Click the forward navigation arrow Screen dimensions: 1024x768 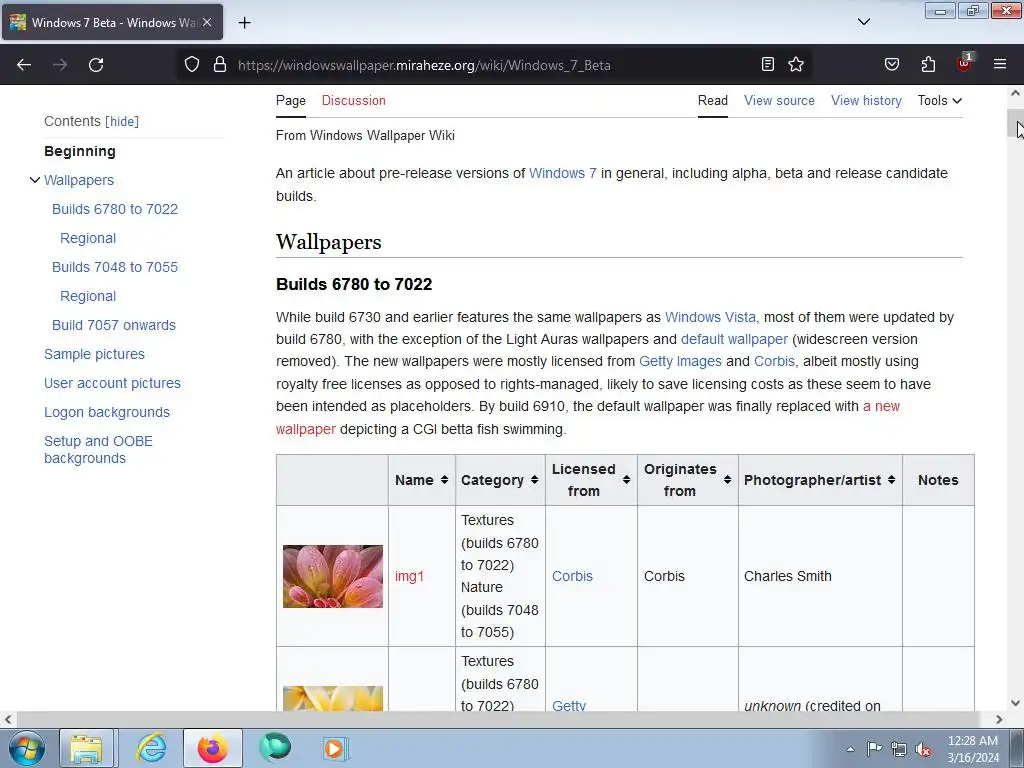coord(60,65)
